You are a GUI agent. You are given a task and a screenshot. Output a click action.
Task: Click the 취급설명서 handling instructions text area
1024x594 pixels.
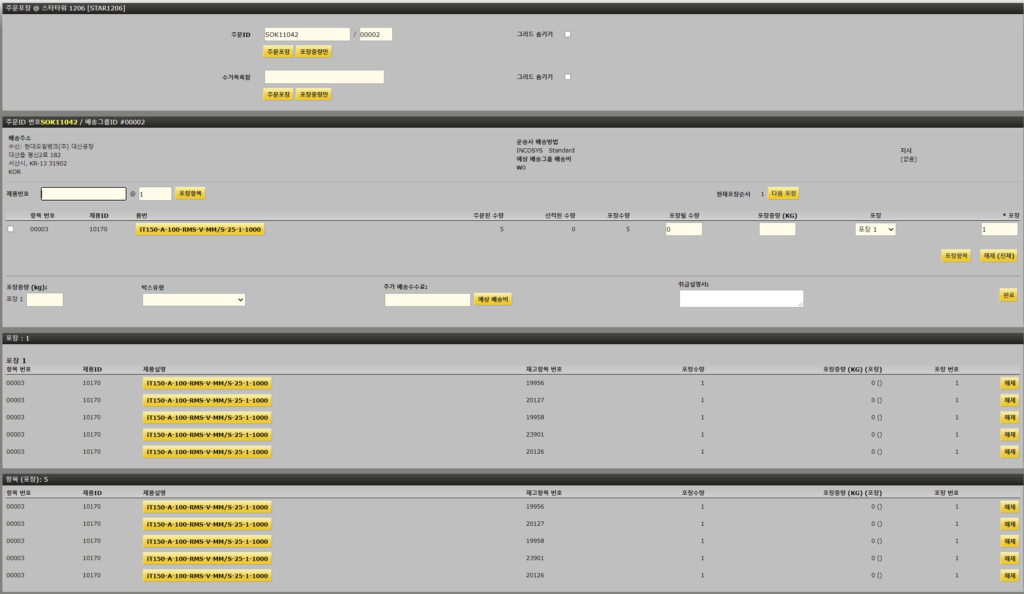[741, 298]
